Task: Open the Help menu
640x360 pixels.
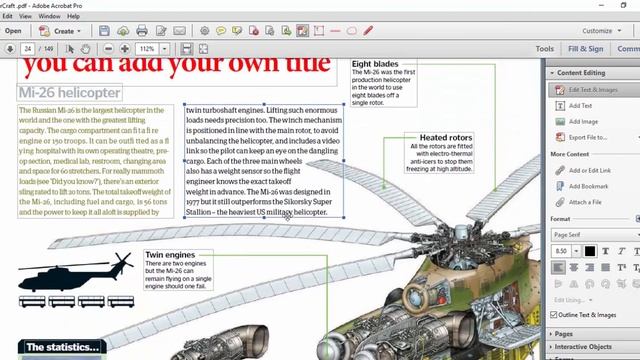Action: click(73, 16)
